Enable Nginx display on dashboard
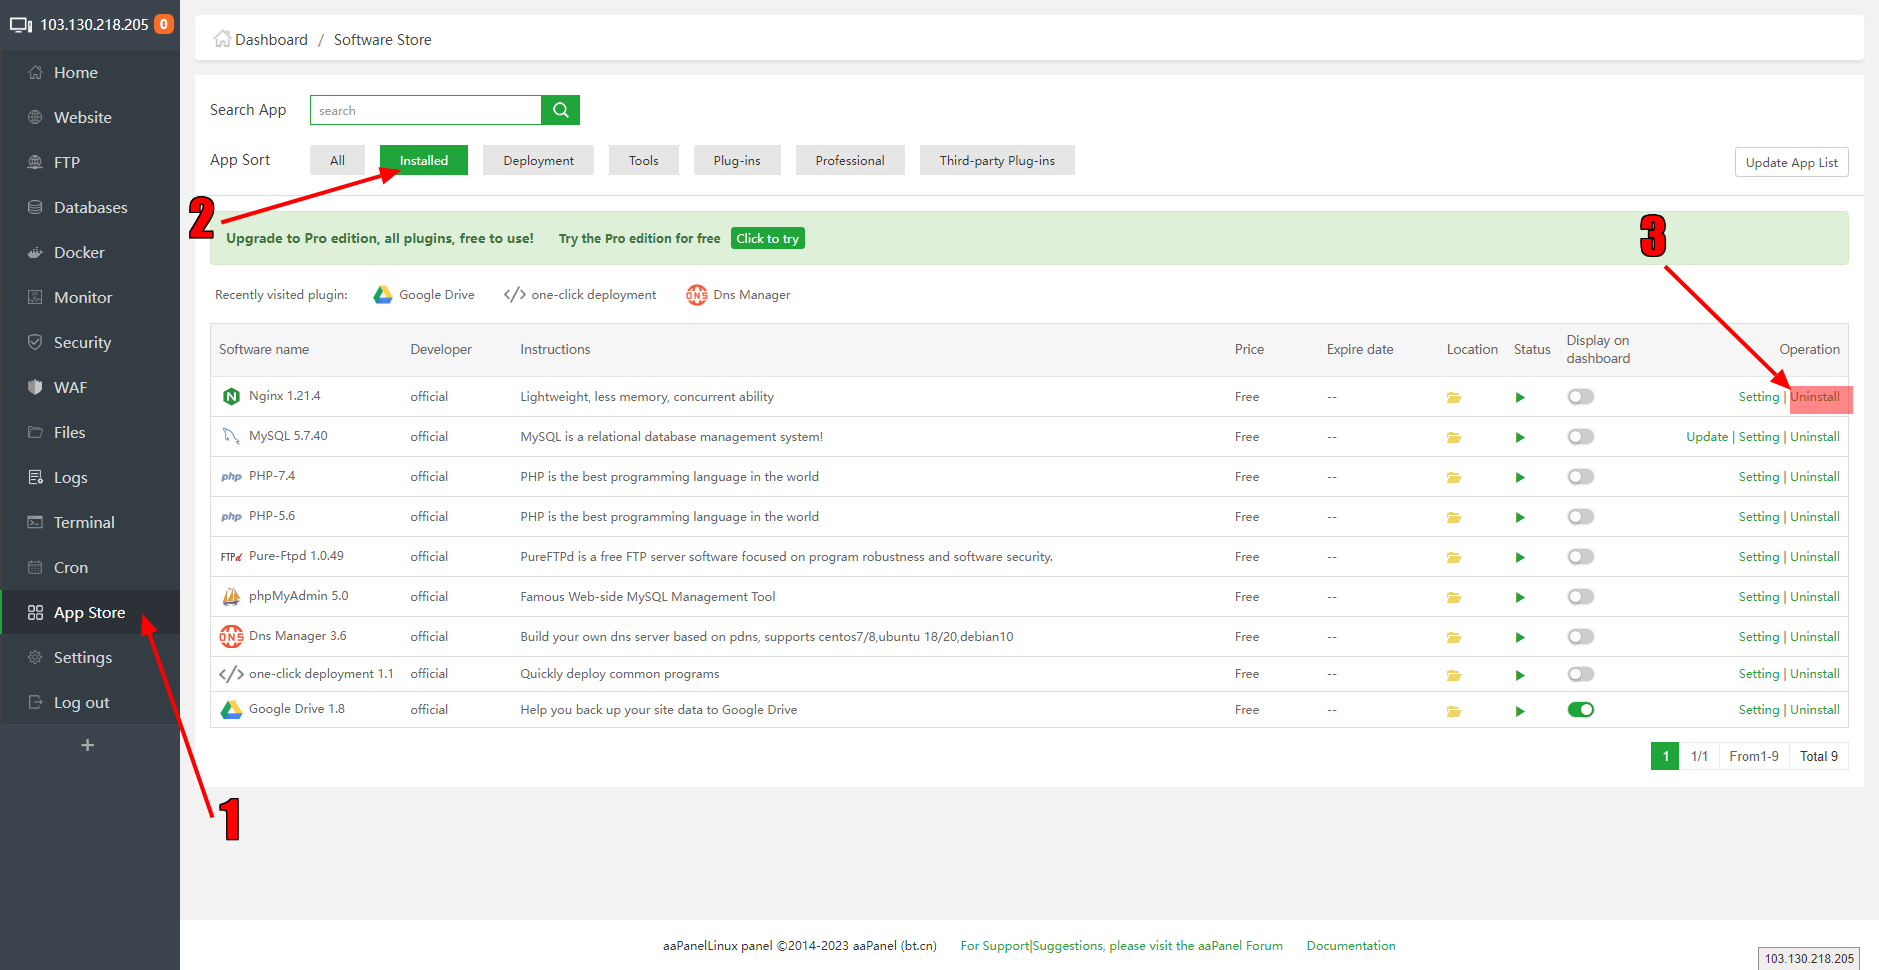 coord(1580,397)
